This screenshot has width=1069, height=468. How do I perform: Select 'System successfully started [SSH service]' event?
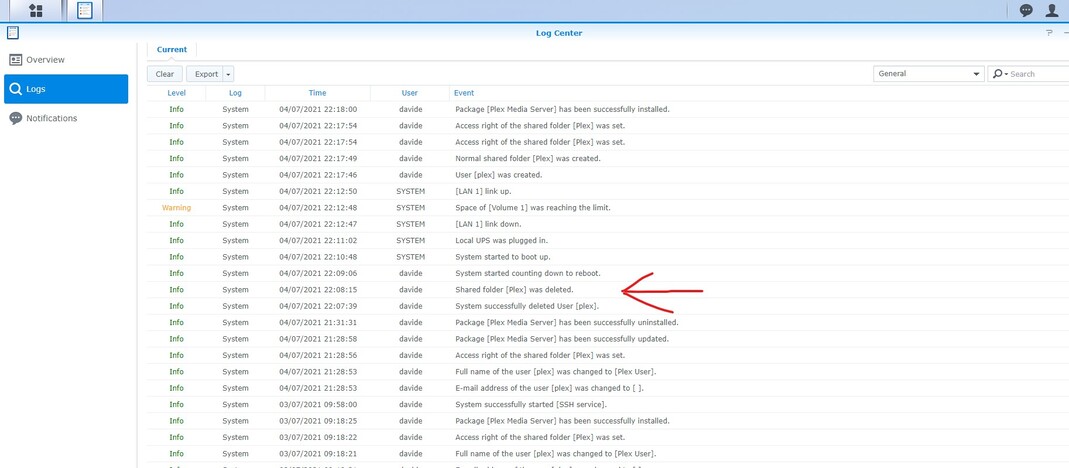530,404
